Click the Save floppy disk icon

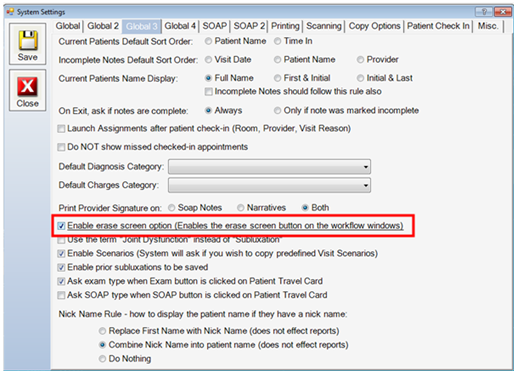[x=28, y=40]
